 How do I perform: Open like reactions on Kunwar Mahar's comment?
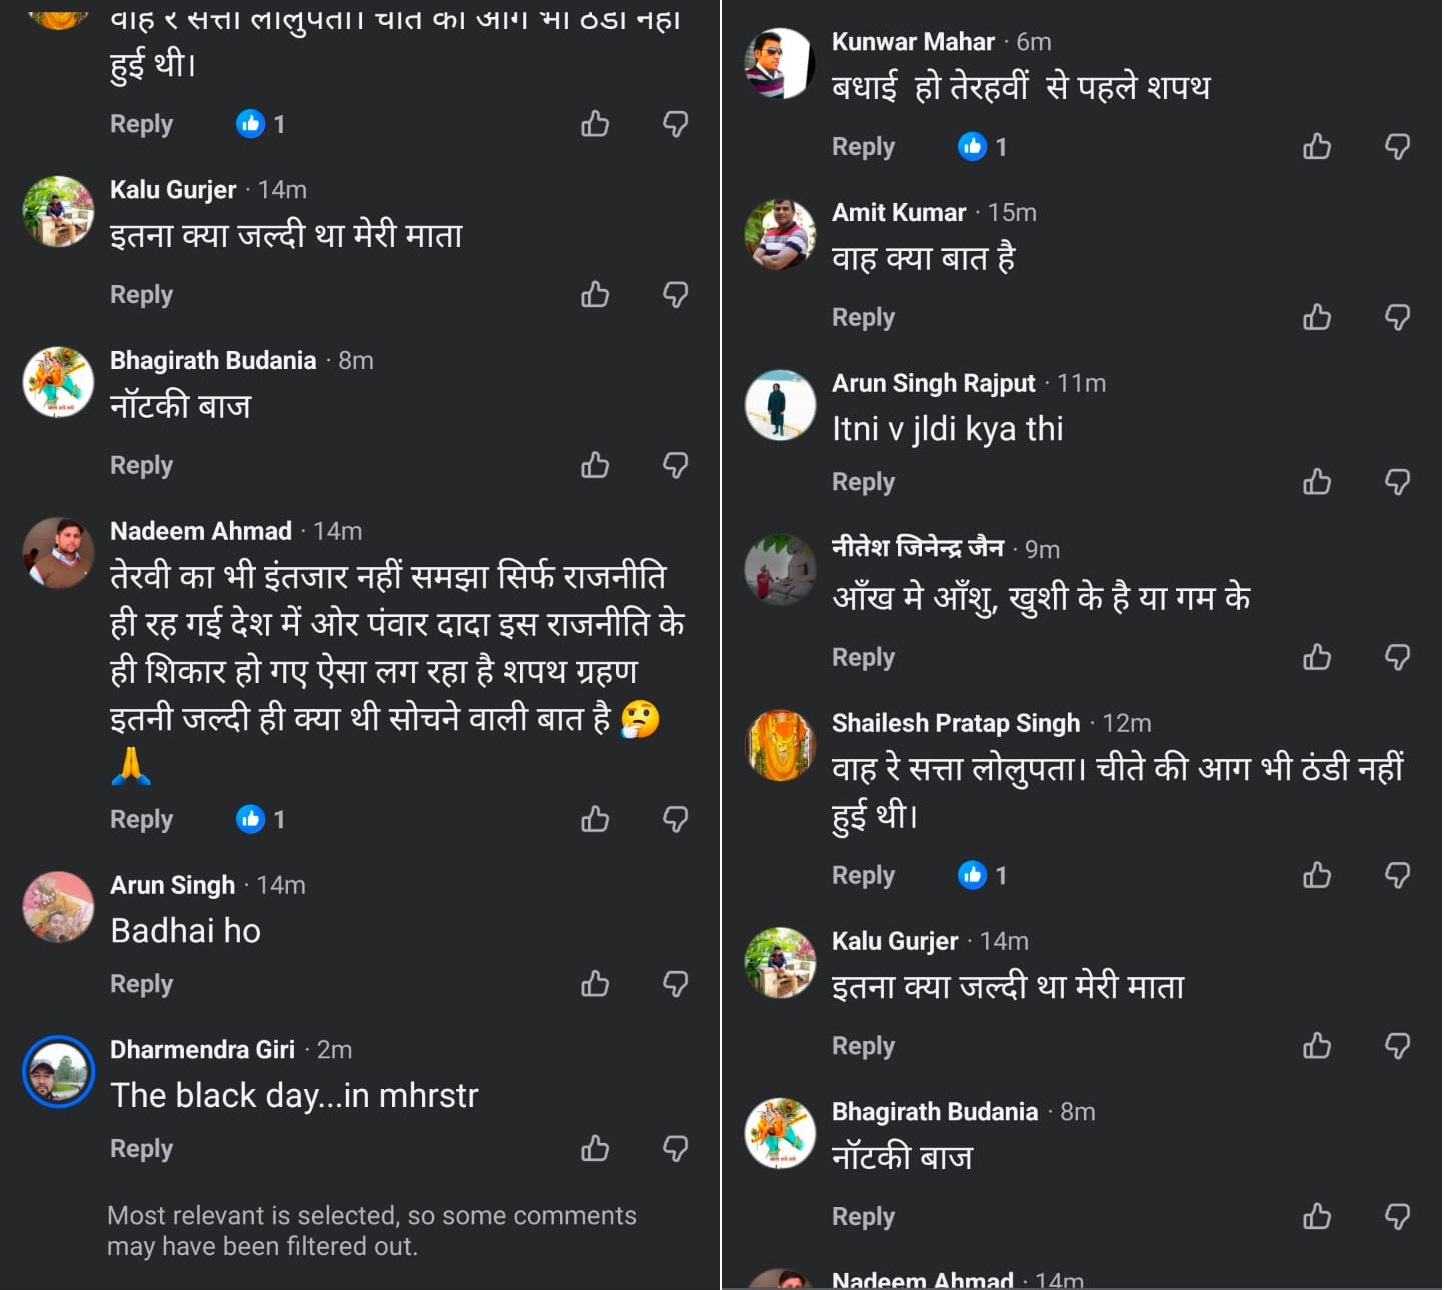point(984,147)
